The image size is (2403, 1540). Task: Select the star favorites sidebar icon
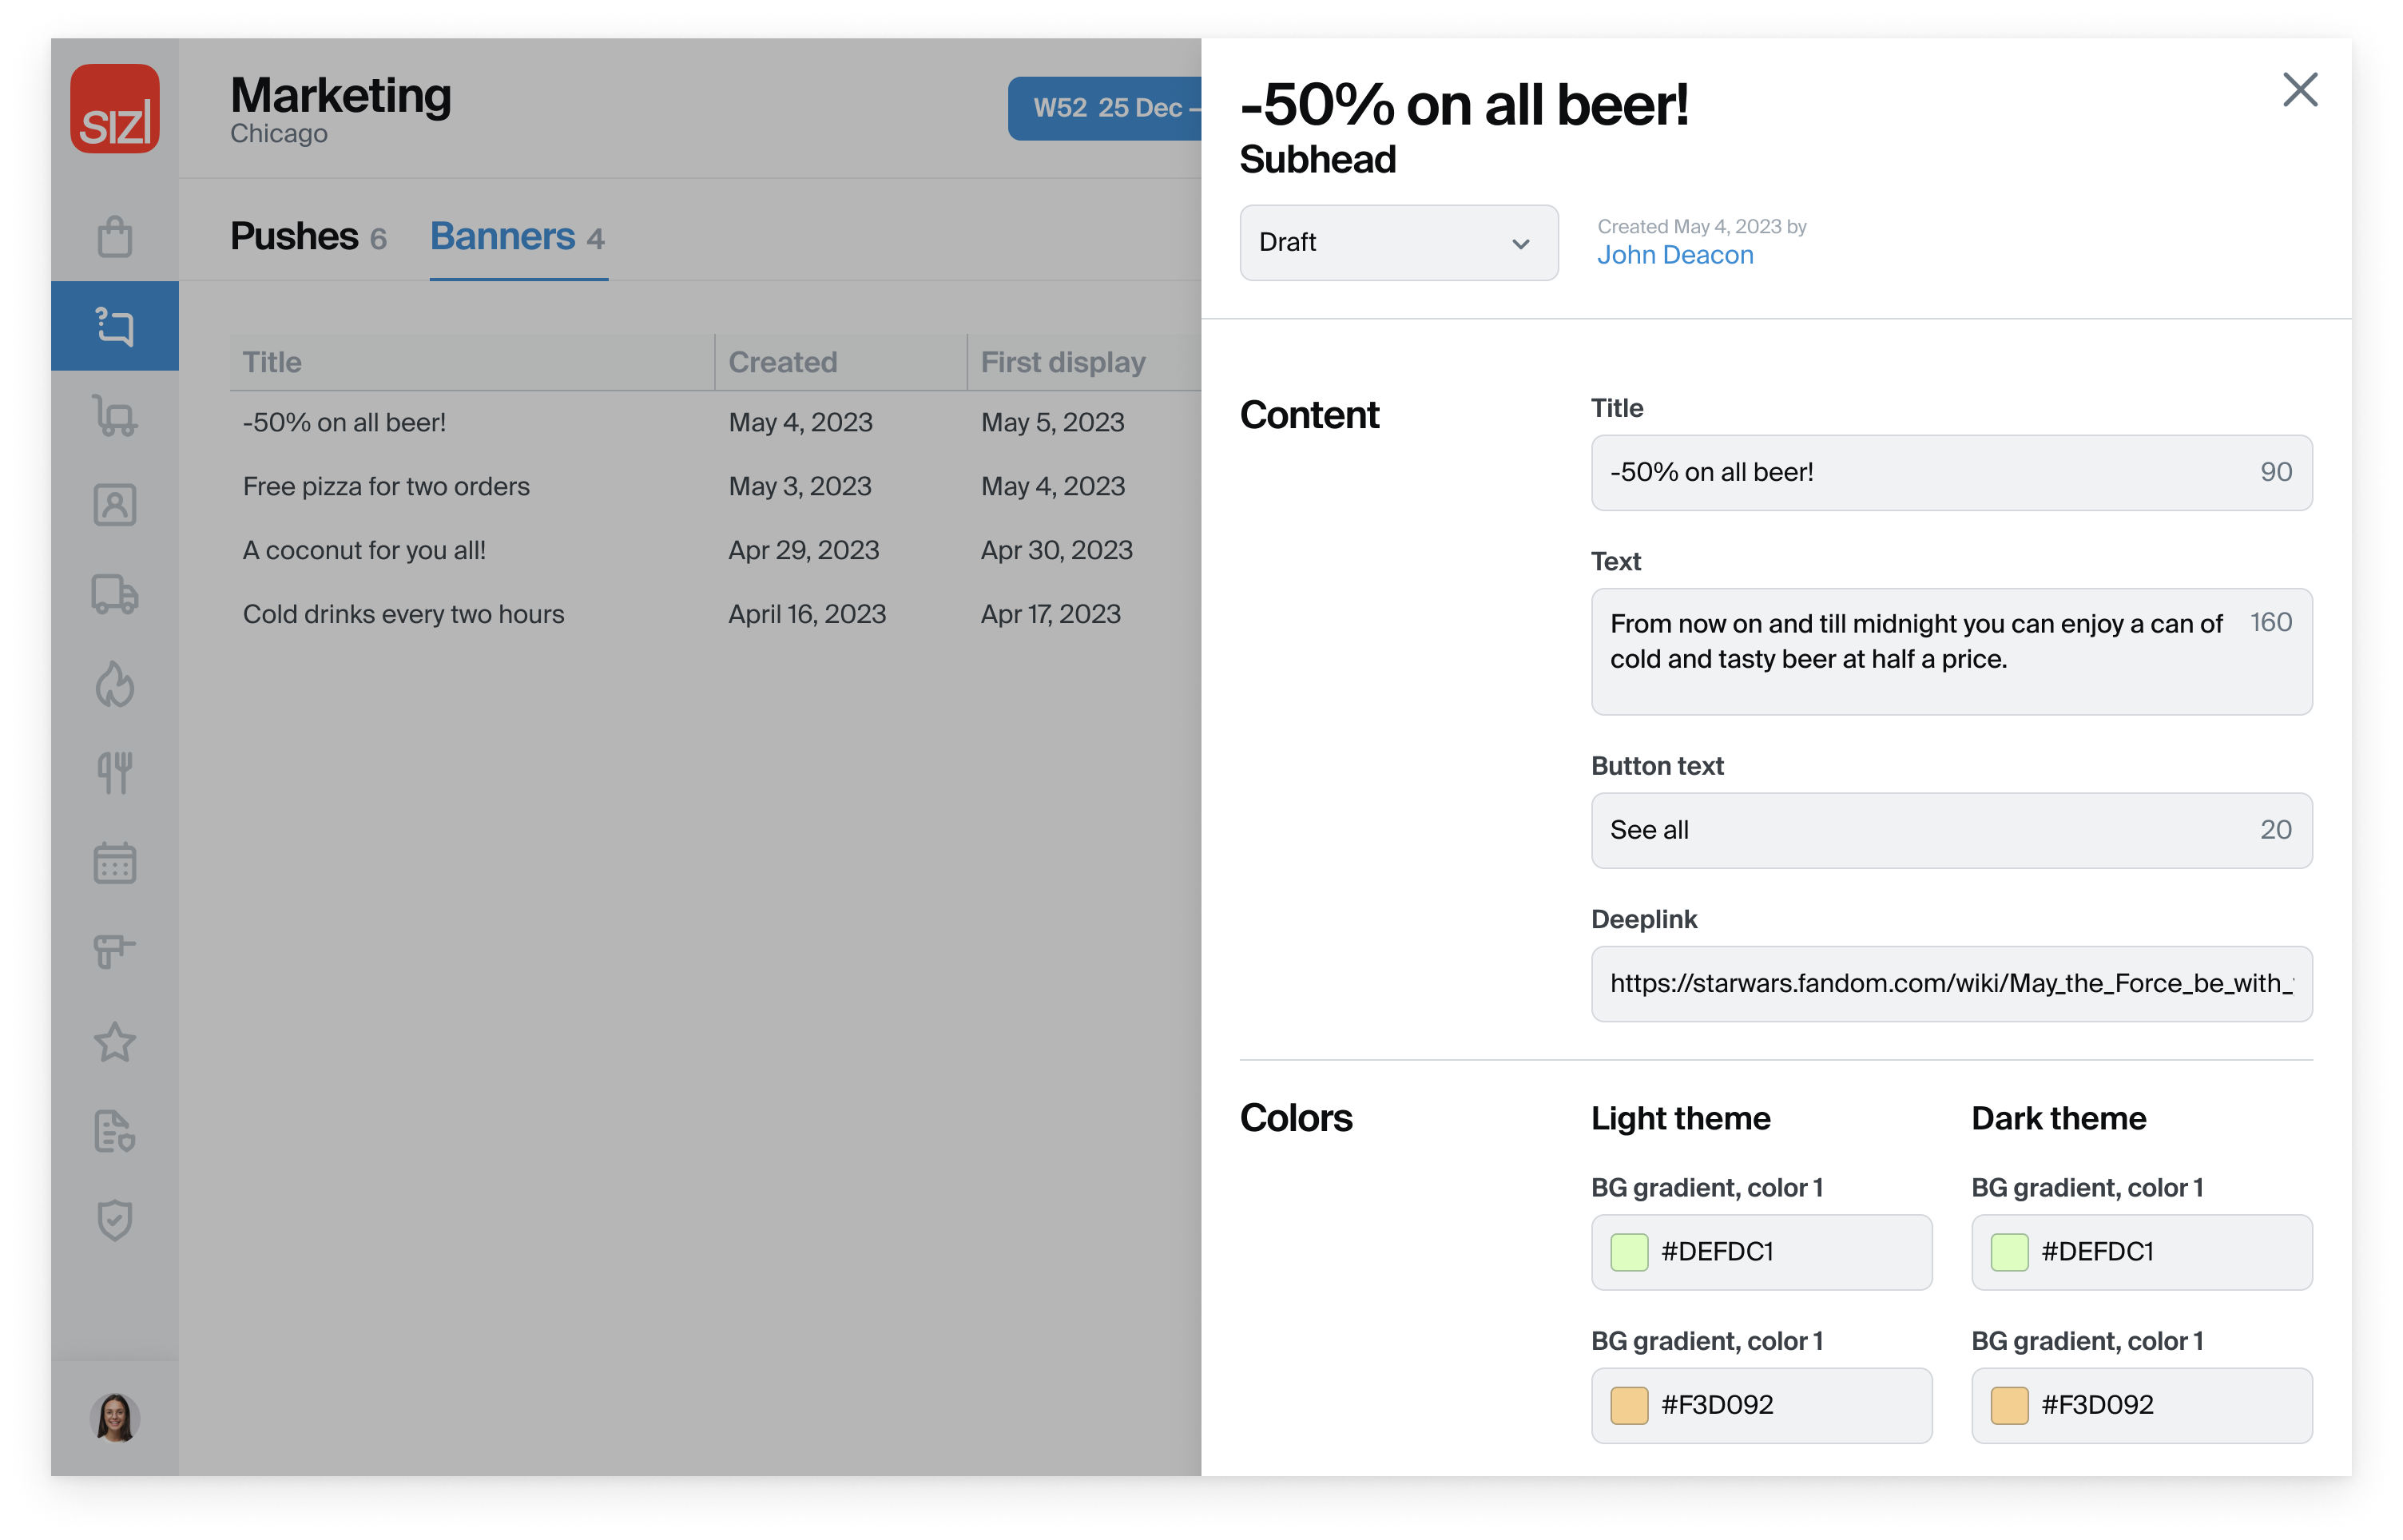115,1042
